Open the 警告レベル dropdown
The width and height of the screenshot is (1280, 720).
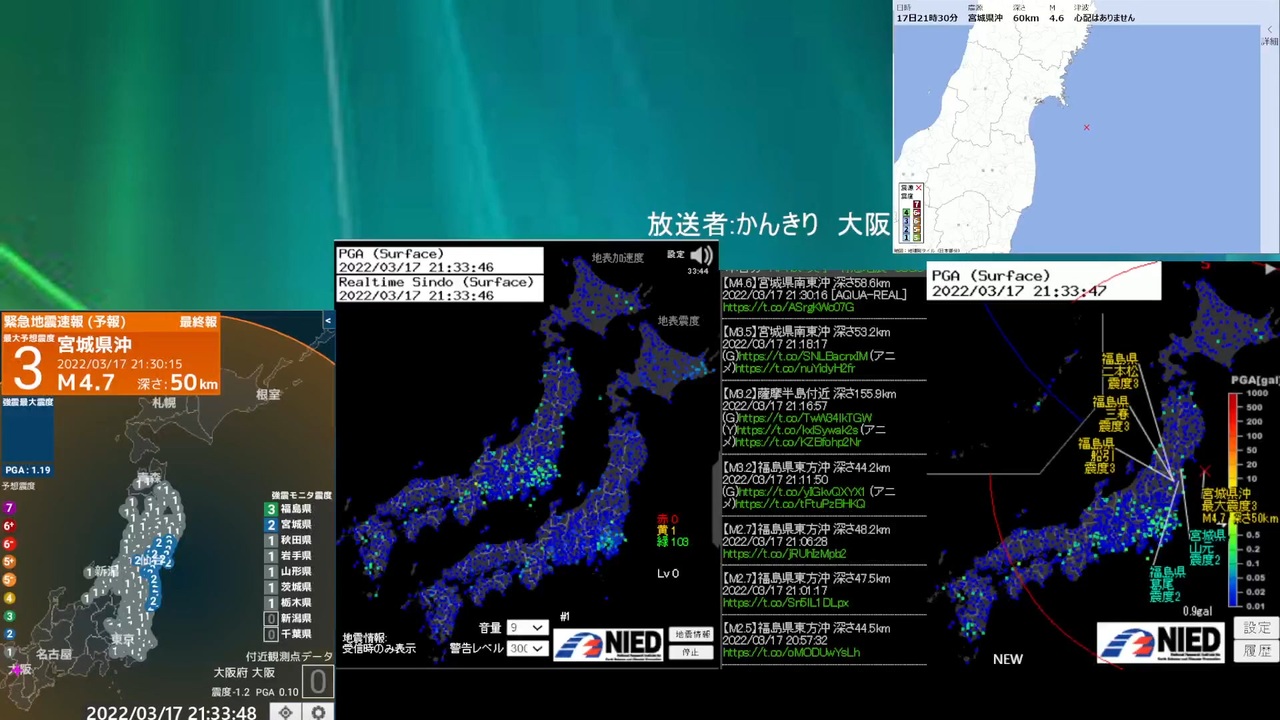[527, 648]
